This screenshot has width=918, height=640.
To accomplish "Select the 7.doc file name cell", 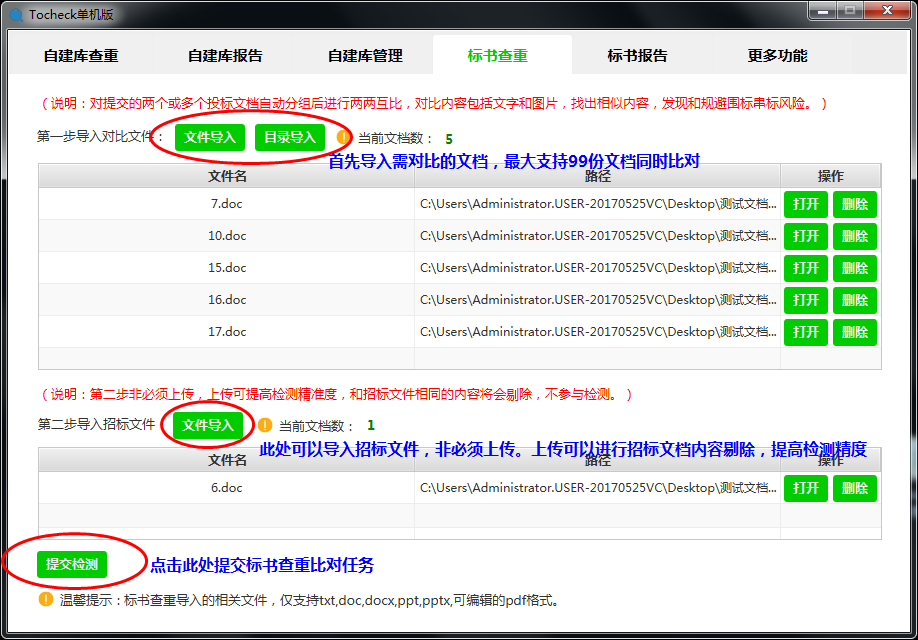I will click(227, 204).
